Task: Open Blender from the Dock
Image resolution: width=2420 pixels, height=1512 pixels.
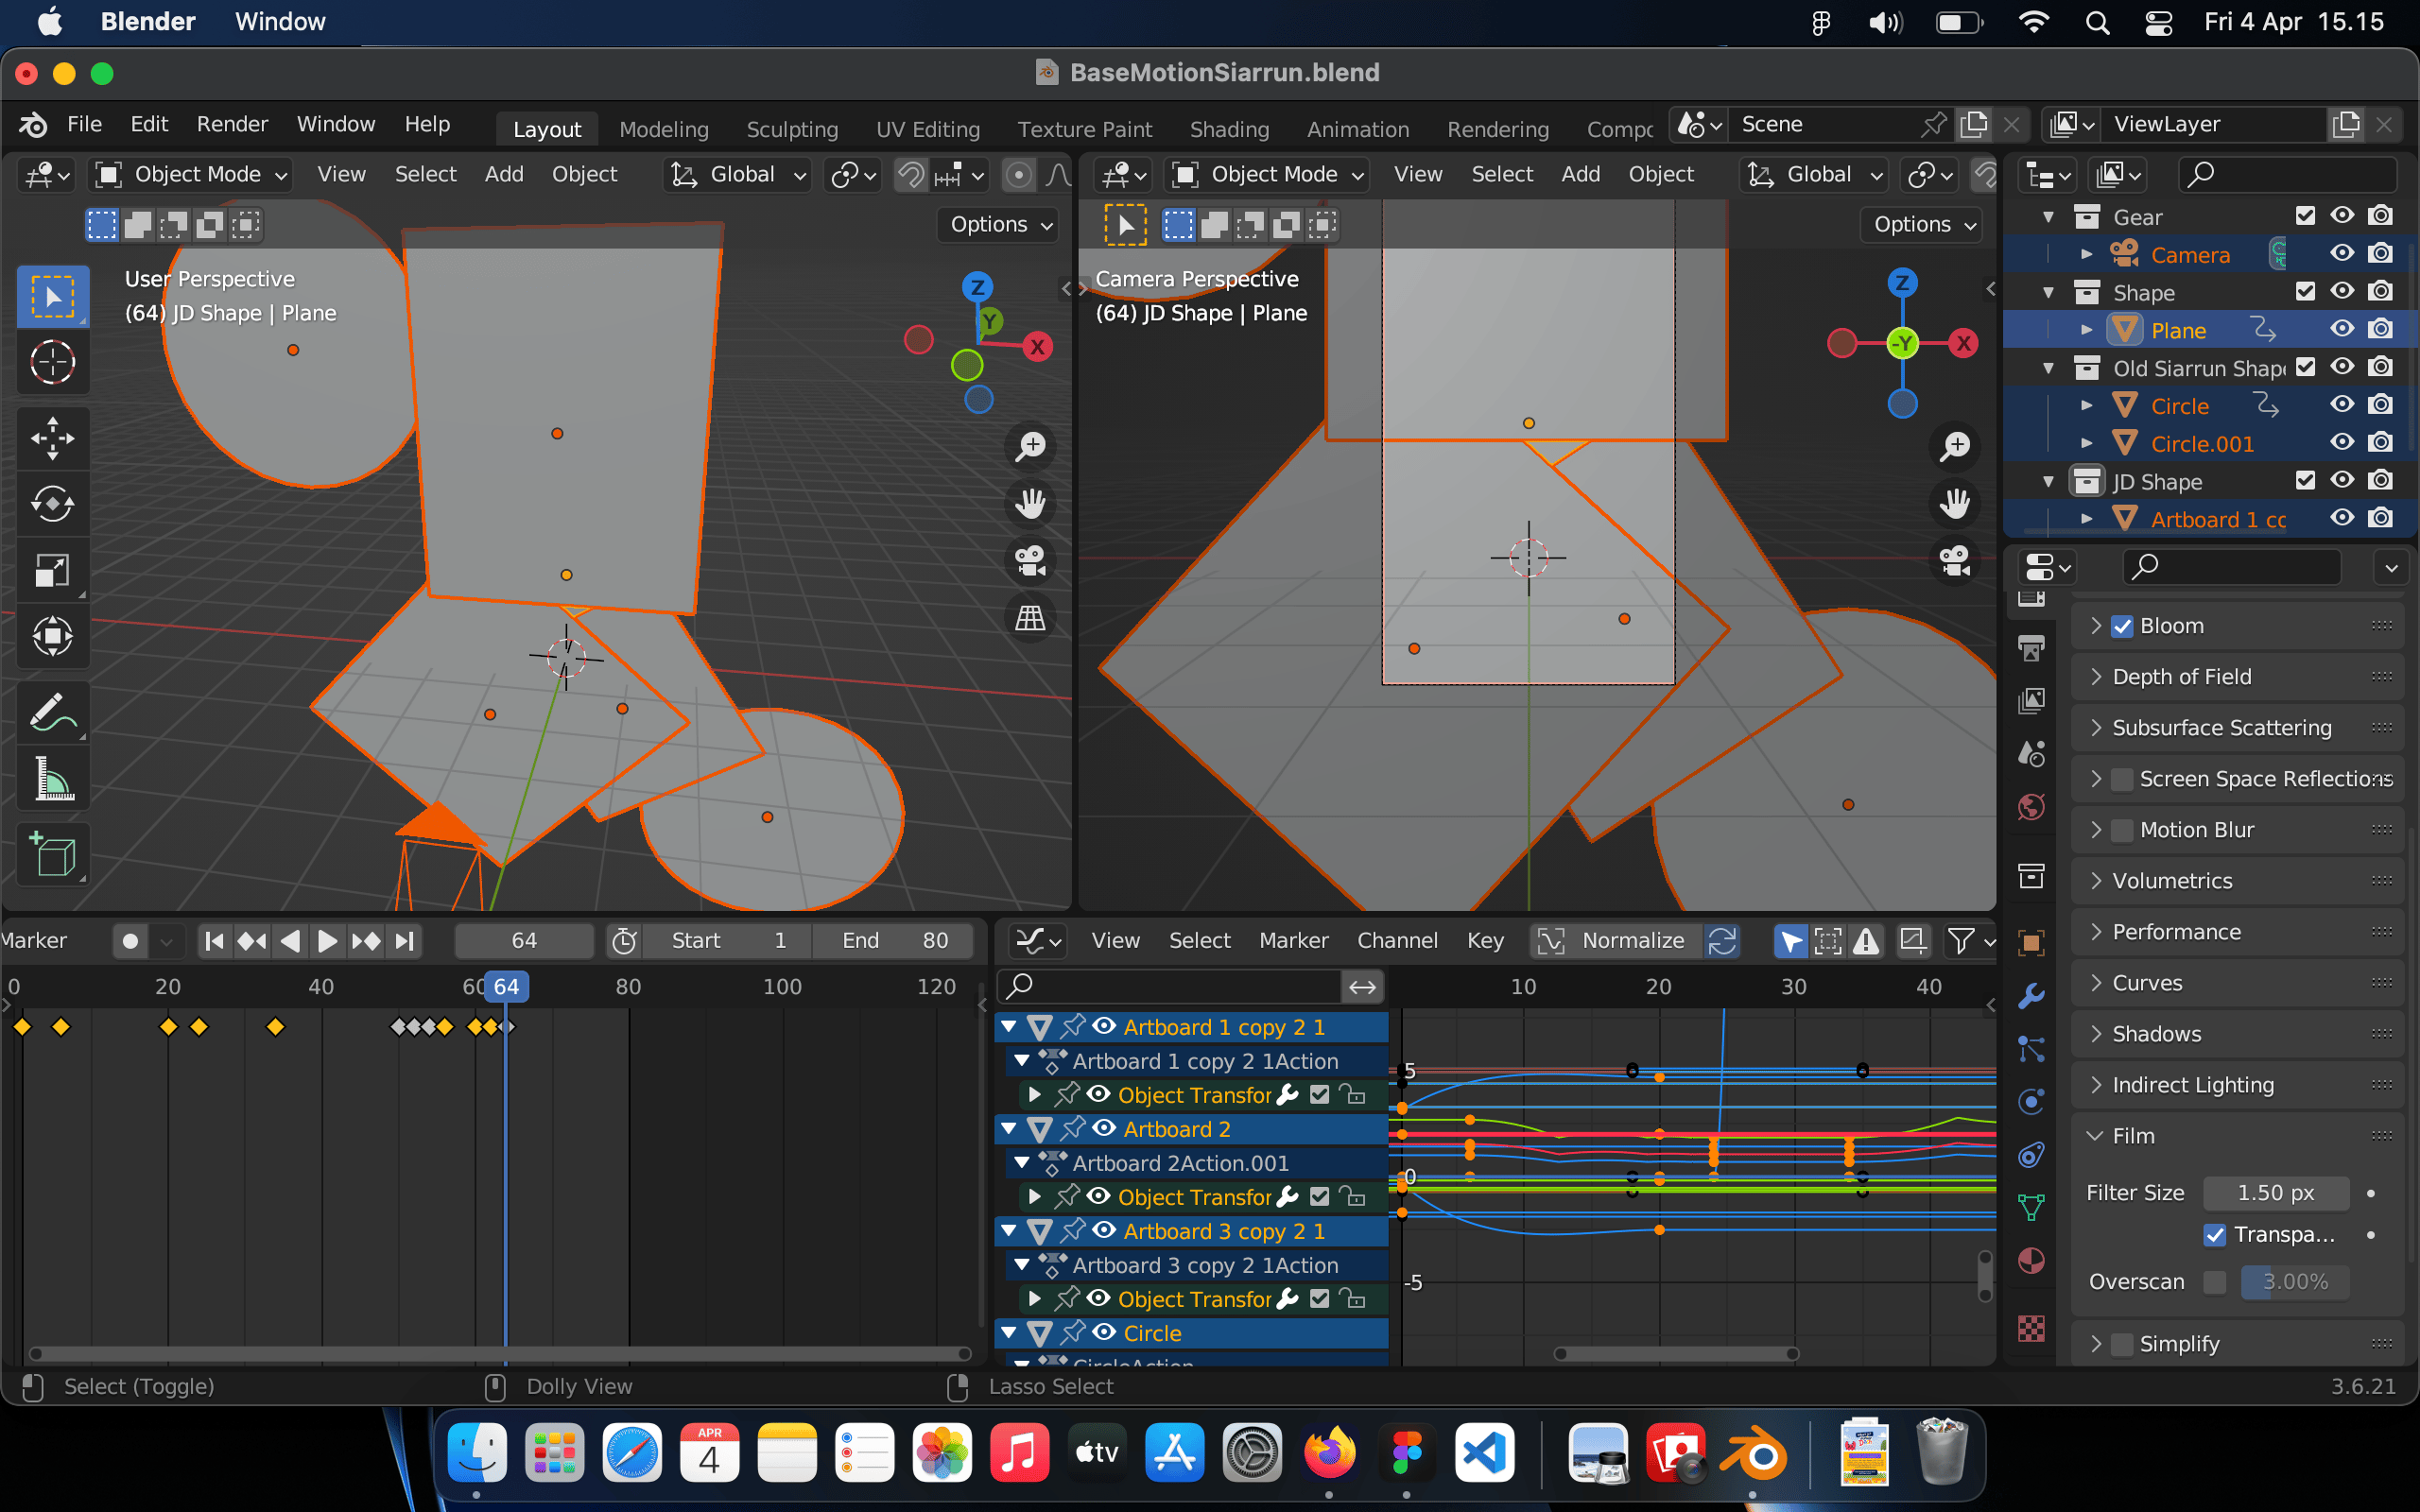Action: point(1752,1452)
